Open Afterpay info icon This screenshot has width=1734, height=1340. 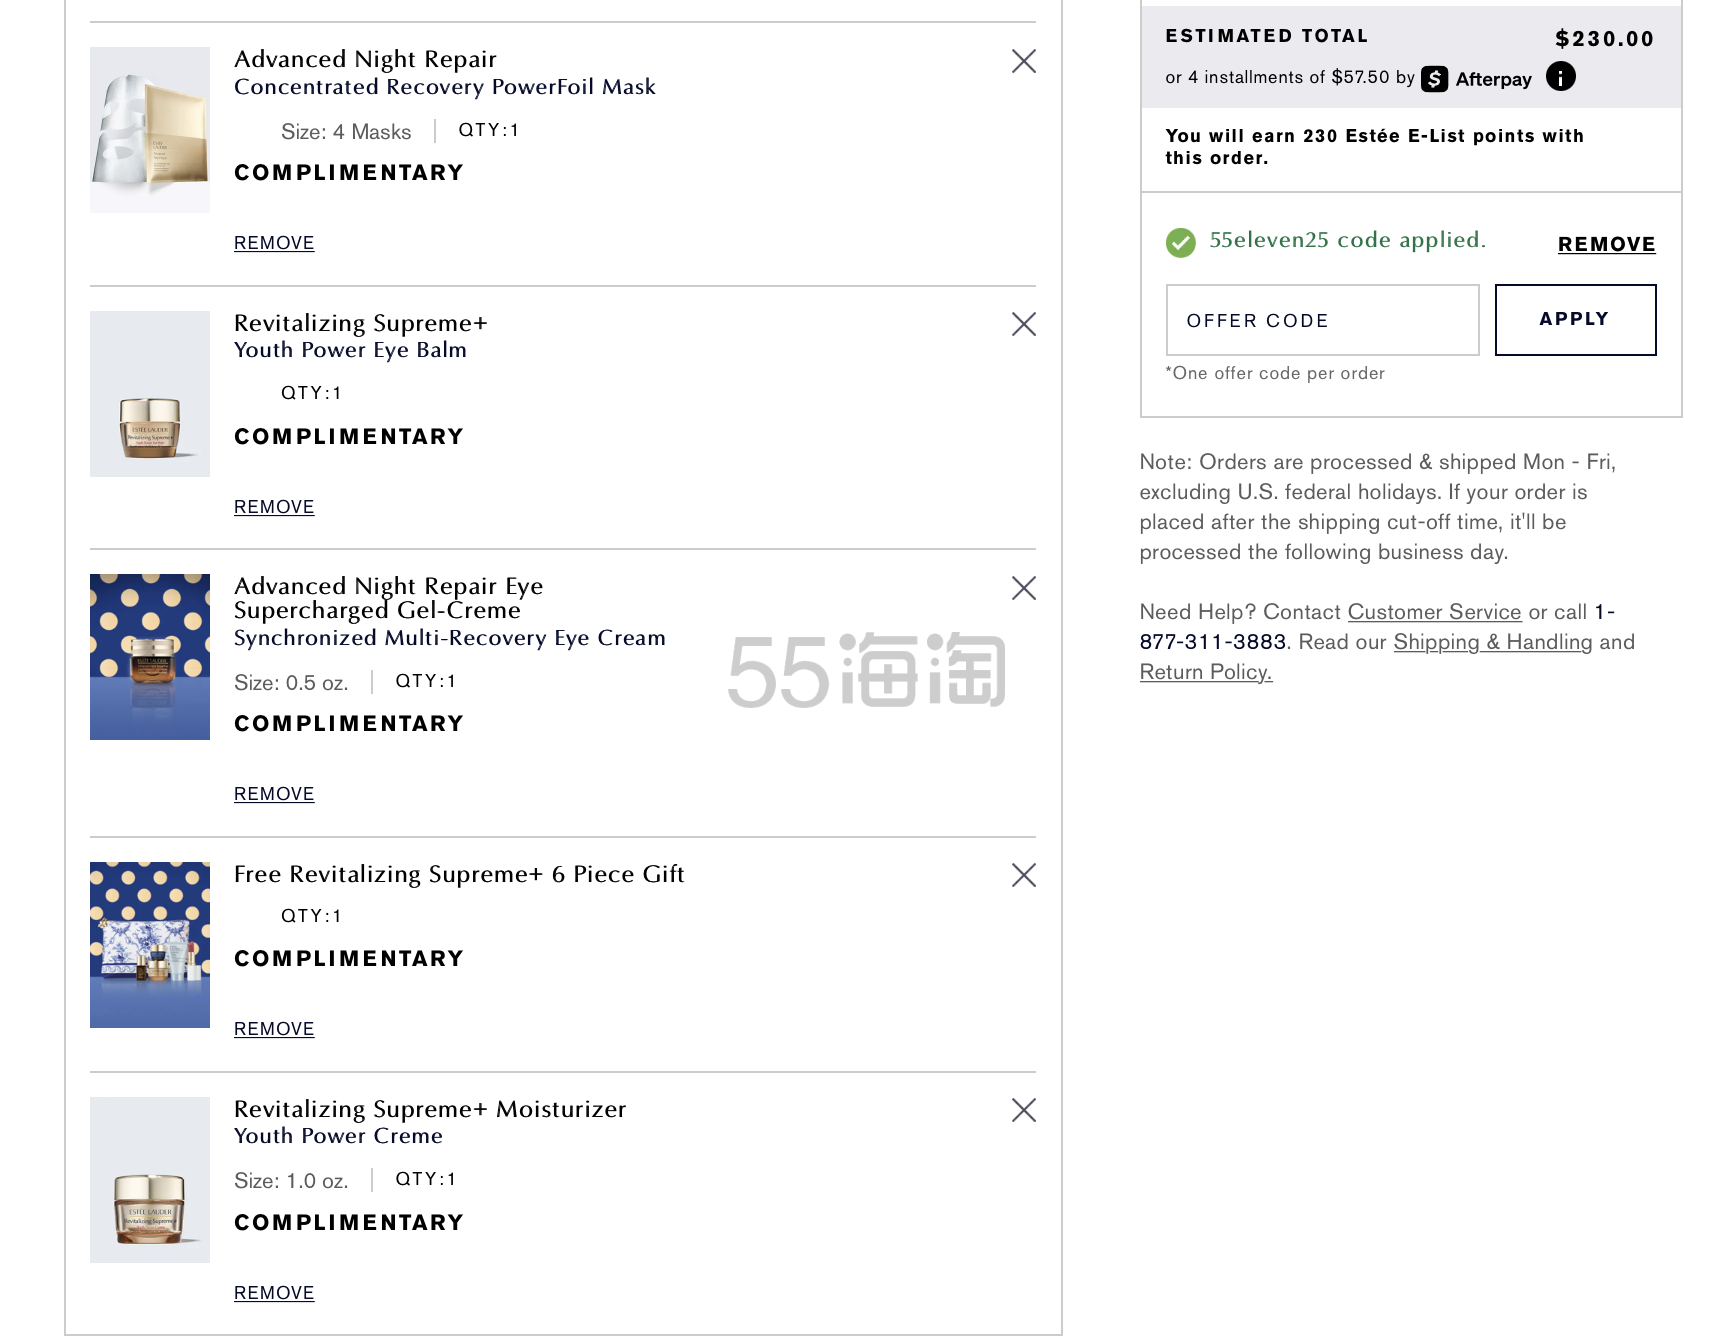(1560, 77)
